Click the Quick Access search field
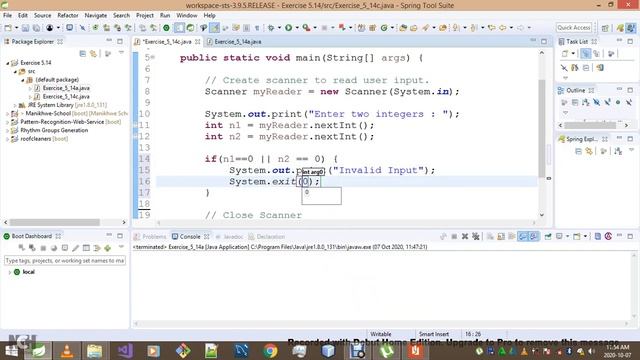 [x=573, y=28]
